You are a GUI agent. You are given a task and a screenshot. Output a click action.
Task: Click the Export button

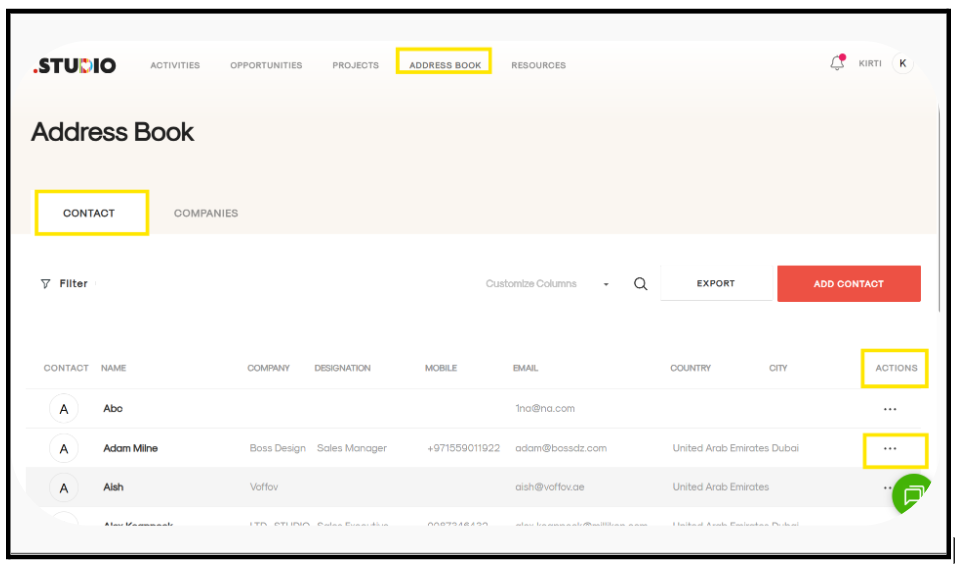[716, 284]
